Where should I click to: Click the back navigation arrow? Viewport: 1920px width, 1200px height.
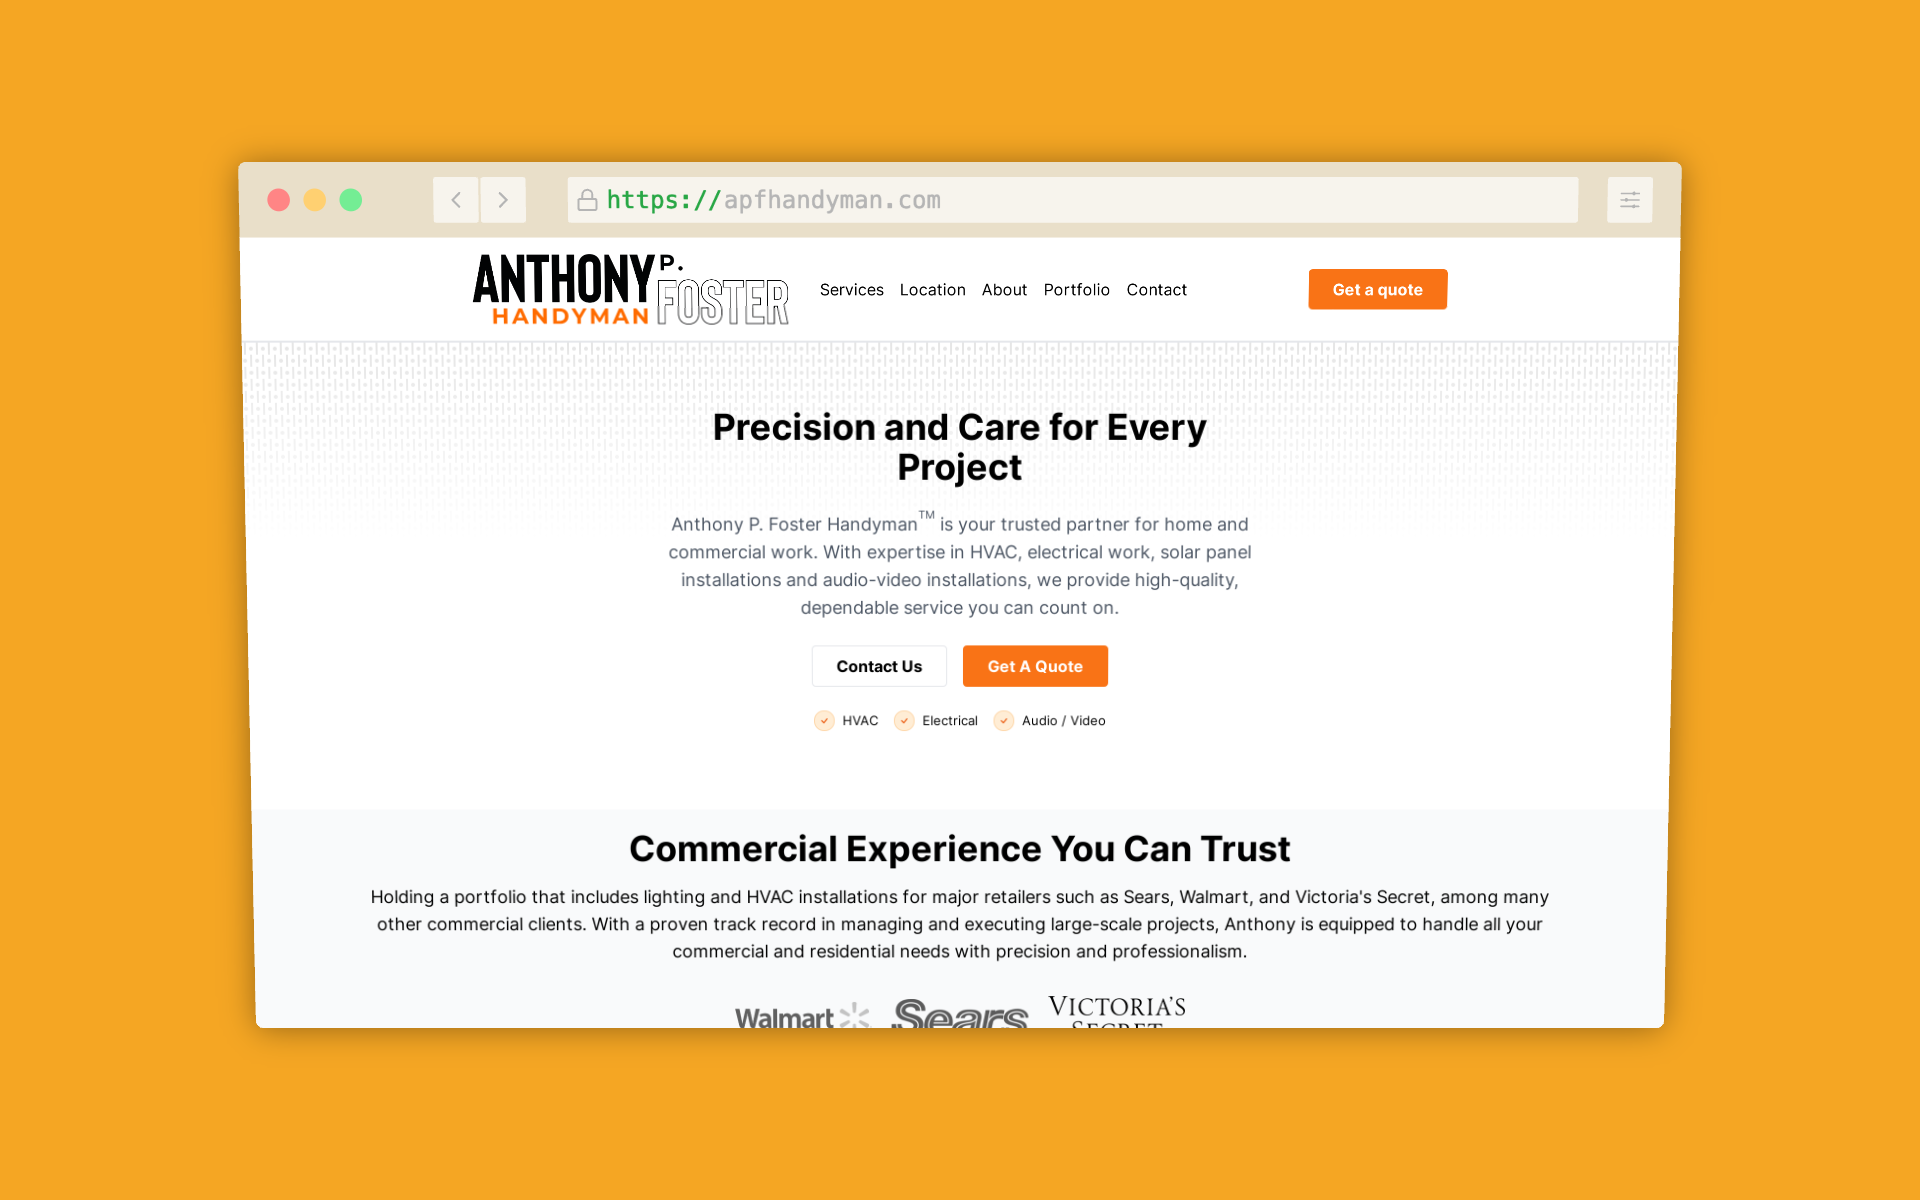(x=455, y=199)
